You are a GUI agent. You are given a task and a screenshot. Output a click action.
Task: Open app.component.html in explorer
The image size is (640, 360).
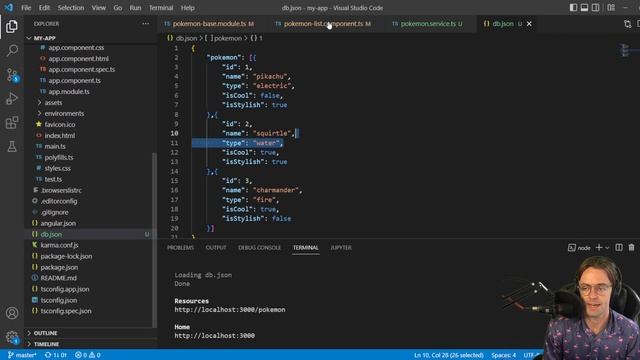(x=78, y=59)
